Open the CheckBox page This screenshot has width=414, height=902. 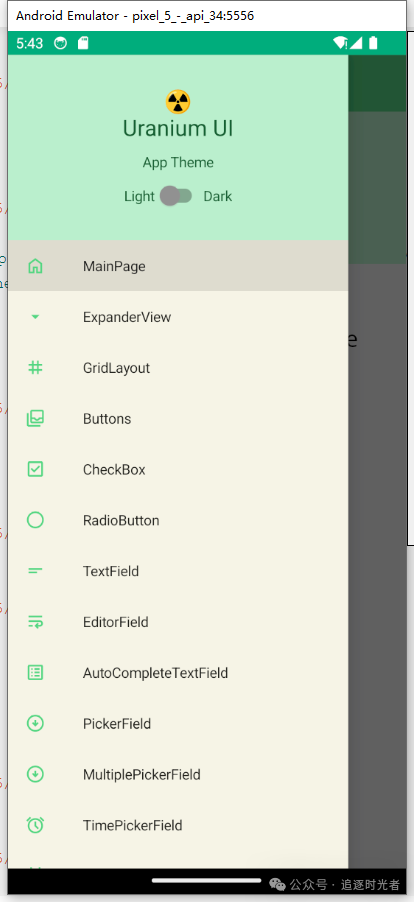click(x=178, y=469)
